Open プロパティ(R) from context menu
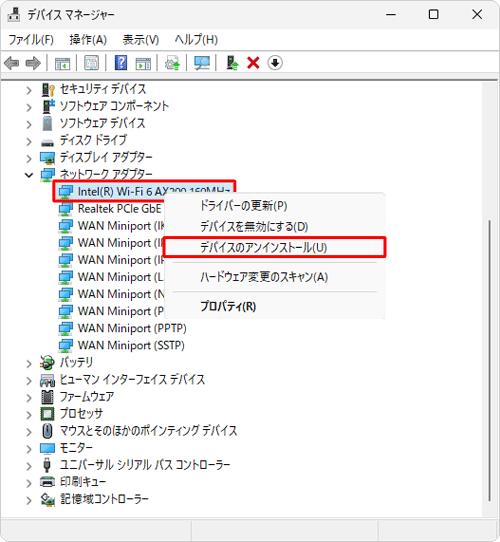This screenshot has height=542, width=500. pyautogui.click(x=275, y=306)
